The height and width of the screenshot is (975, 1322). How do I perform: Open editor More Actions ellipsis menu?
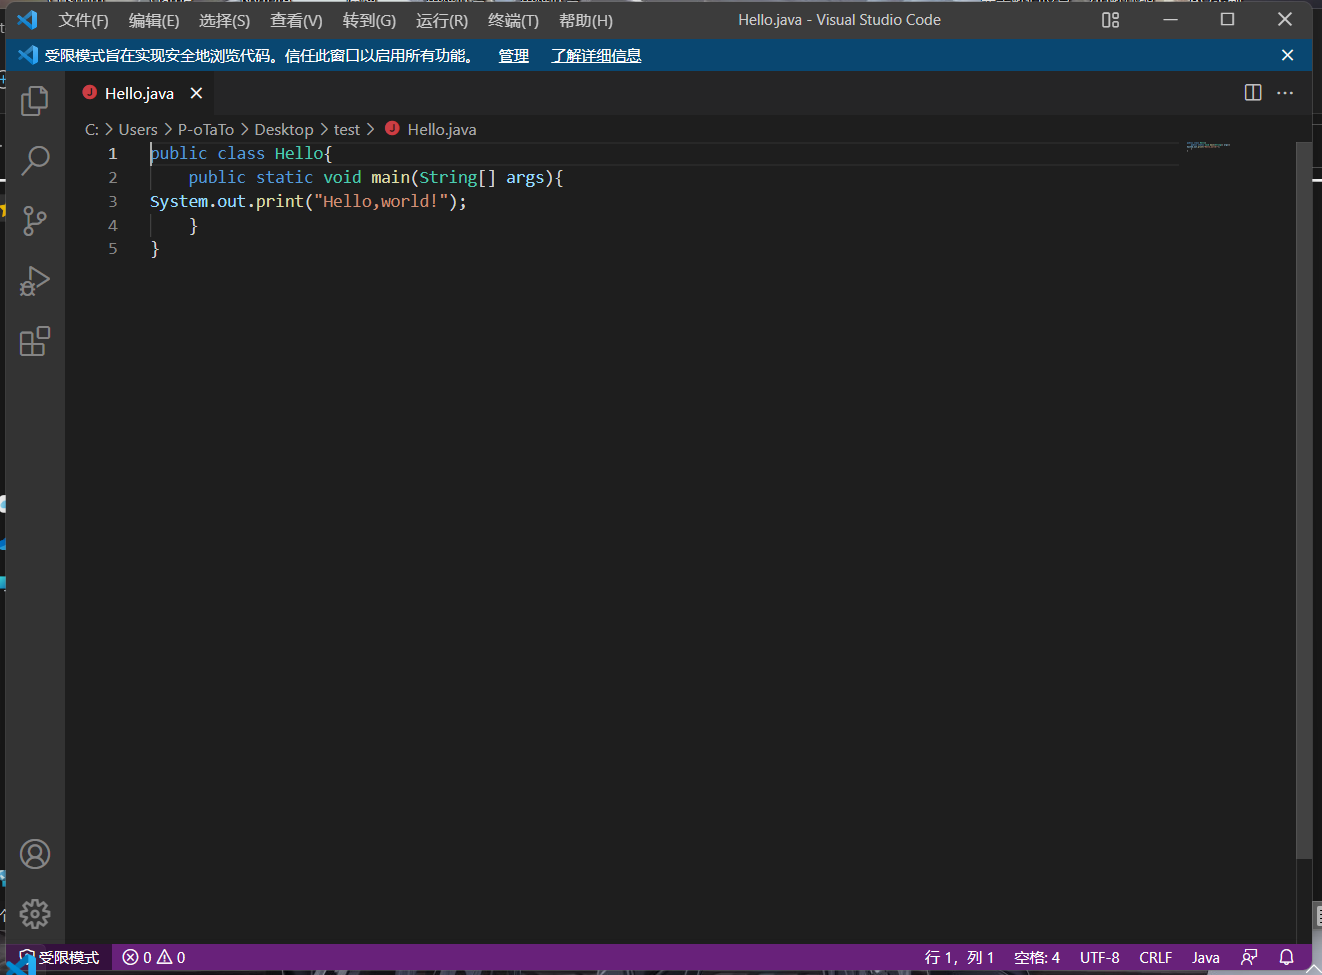pos(1285,93)
